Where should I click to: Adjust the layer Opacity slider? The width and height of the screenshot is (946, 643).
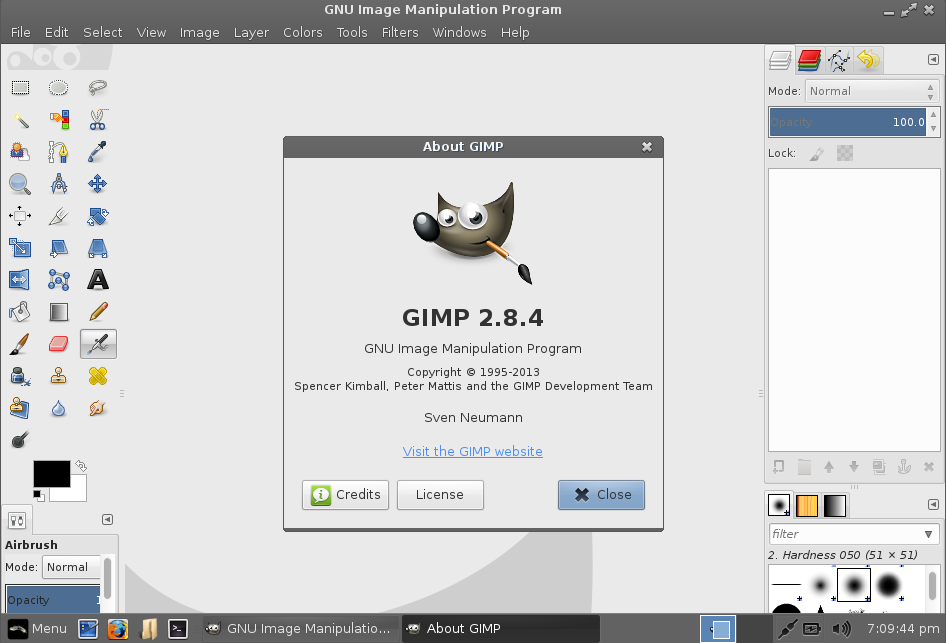847,122
